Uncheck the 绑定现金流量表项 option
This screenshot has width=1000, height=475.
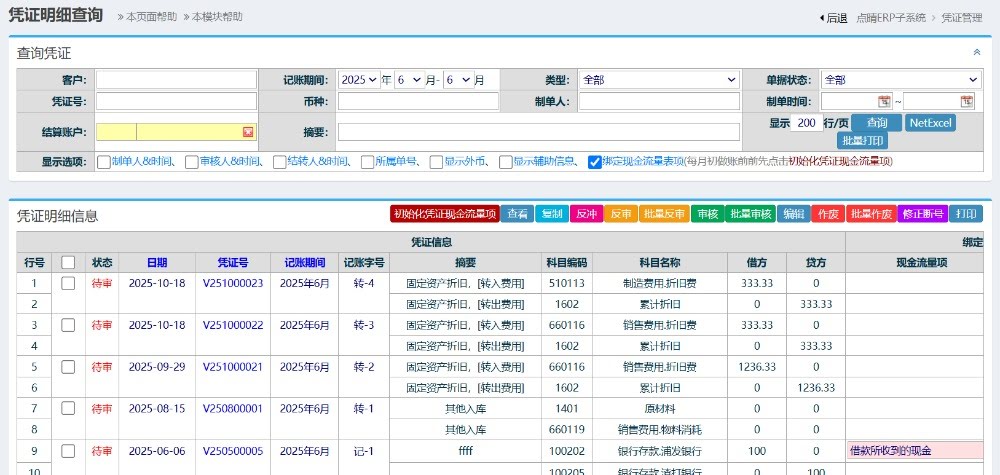[x=595, y=162]
